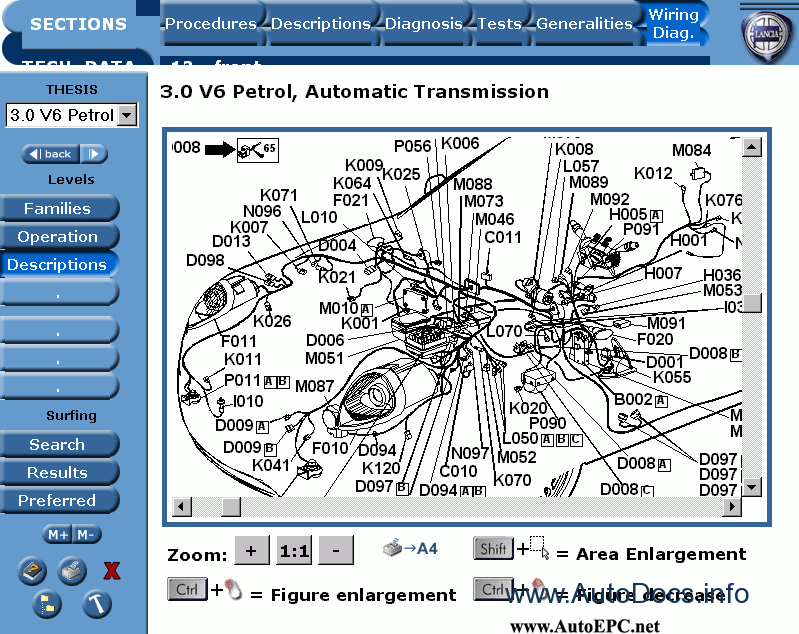Switch to the Diagnosis tab
This screenshot has height=634, width=799.
point(423,24)
